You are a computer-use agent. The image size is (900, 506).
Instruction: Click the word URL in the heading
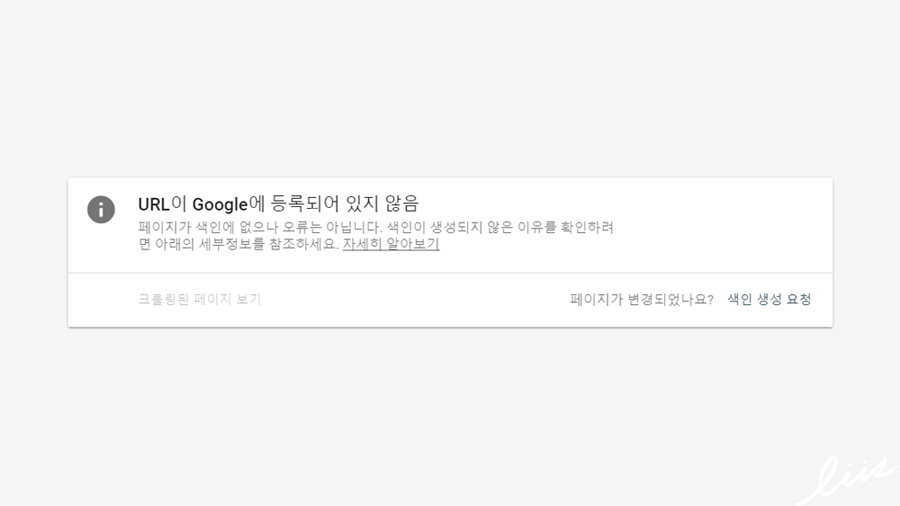pyautogui.click(x=153, y=204)
